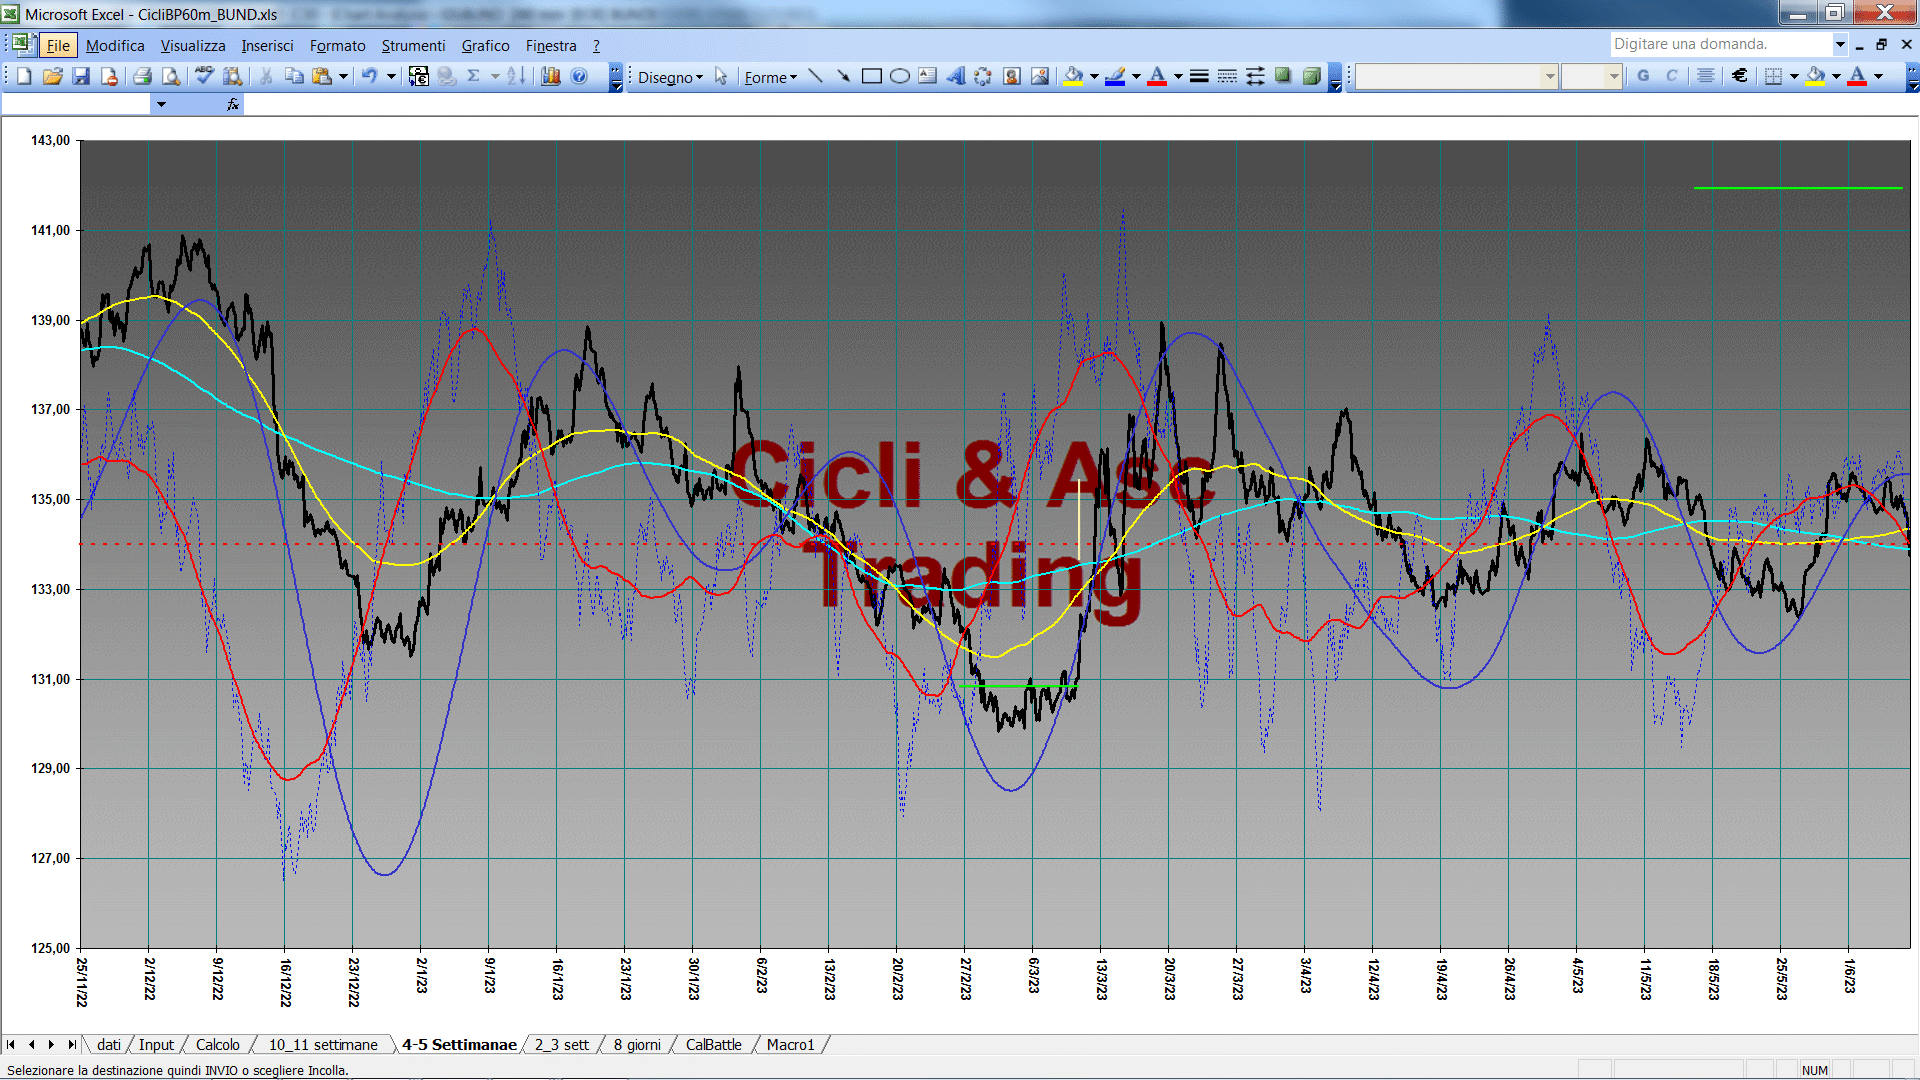
Task: Click the Permission document icon
Action: (109, 76)
